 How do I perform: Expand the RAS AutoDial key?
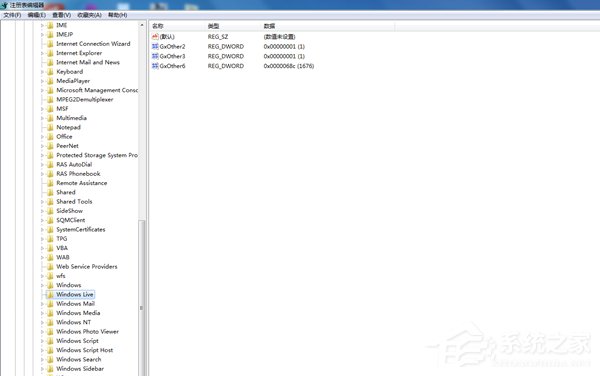pos(42,164)
